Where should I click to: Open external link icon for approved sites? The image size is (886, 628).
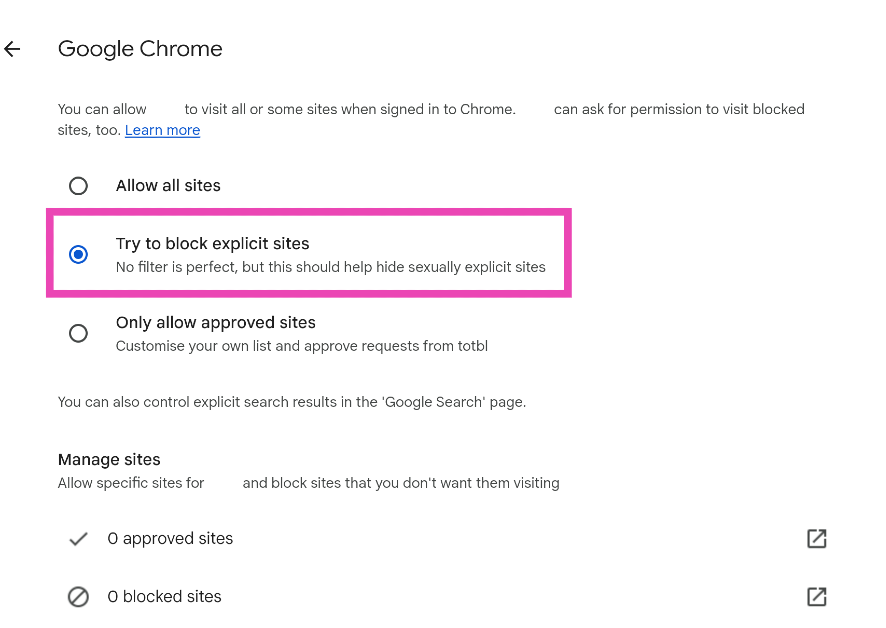[x=816, y=538]
